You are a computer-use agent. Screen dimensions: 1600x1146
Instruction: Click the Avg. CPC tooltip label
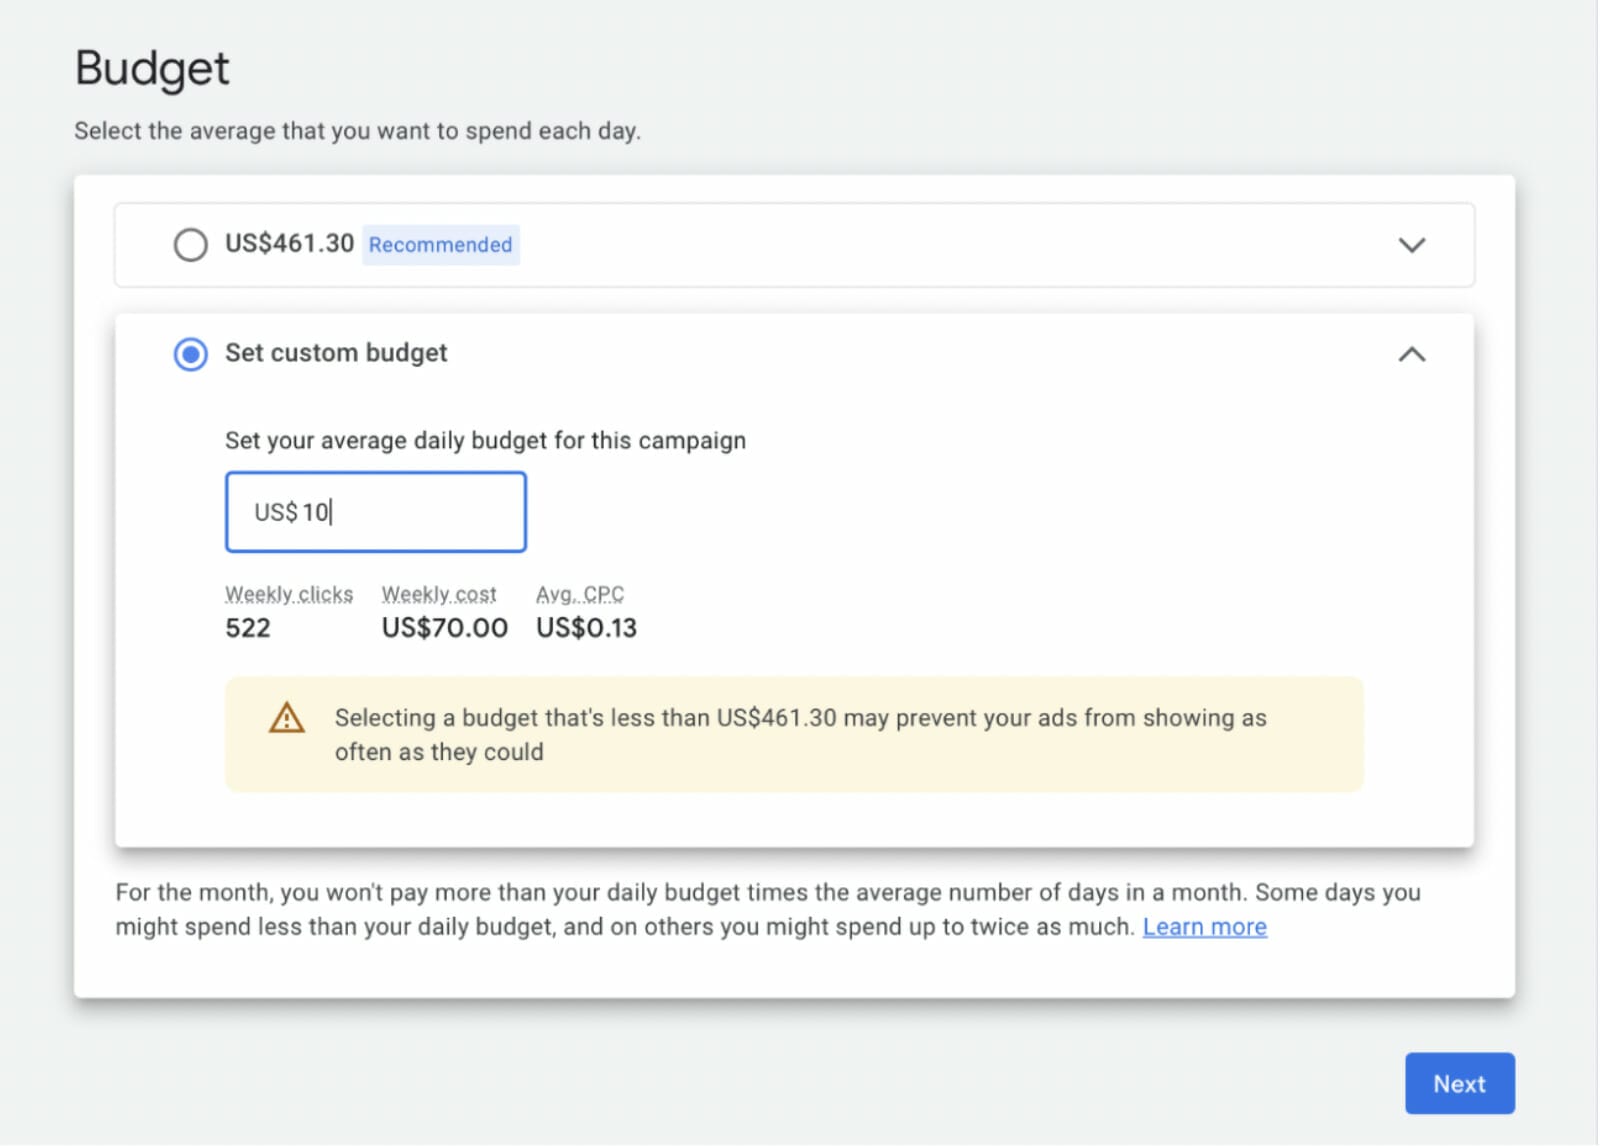[580, 593]
